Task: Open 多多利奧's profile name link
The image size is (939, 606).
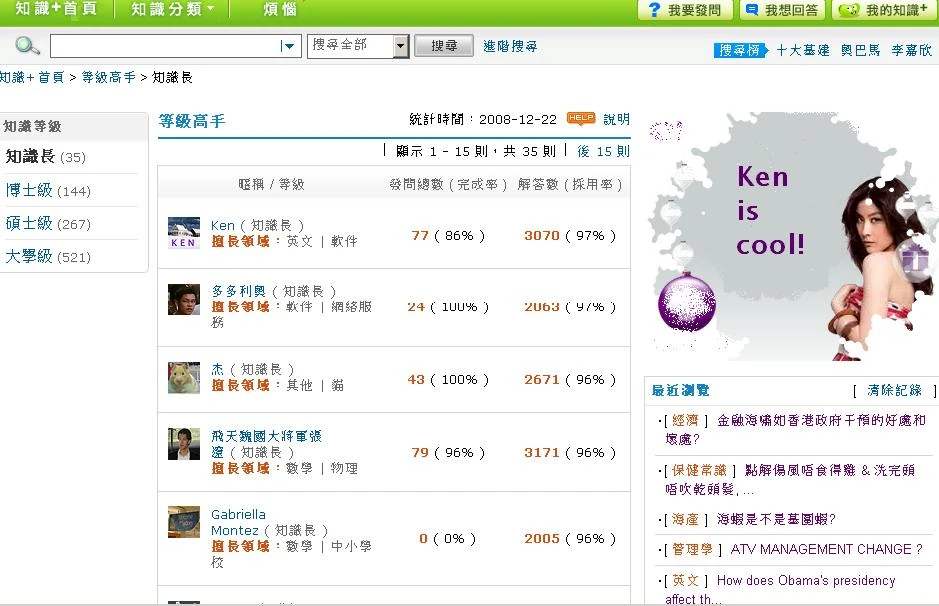Action: point(238,291)
